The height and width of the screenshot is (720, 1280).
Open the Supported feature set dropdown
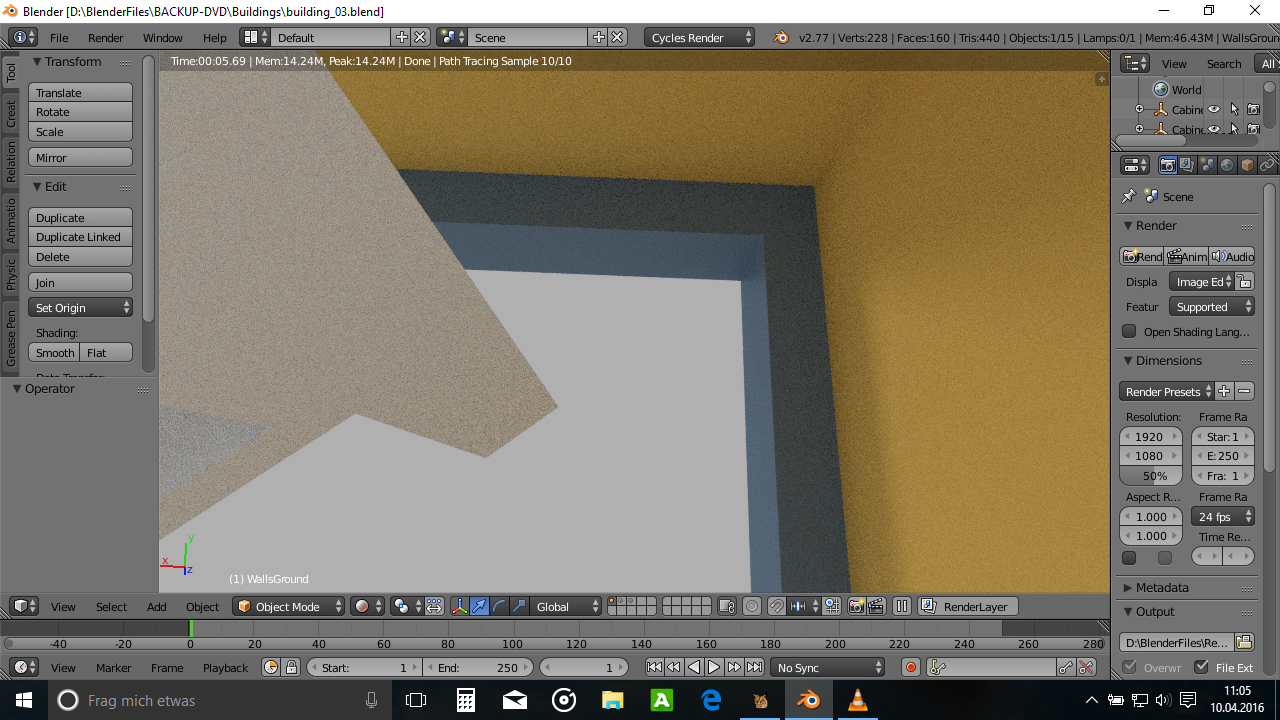pyautogui.click(x=1212, y=307)
